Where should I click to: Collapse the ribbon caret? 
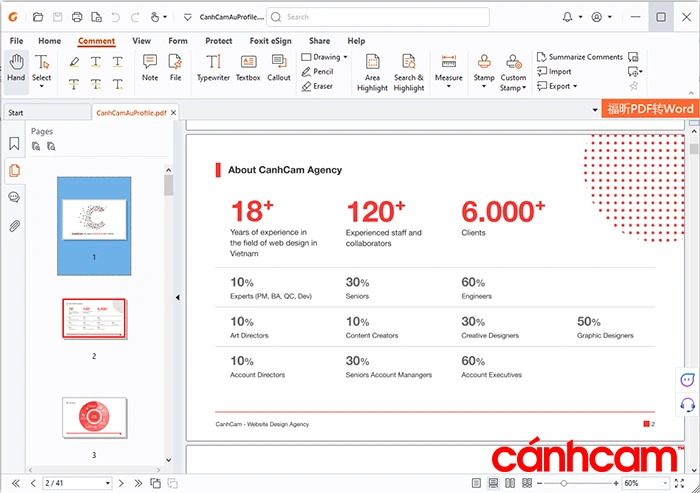point(691,93)
